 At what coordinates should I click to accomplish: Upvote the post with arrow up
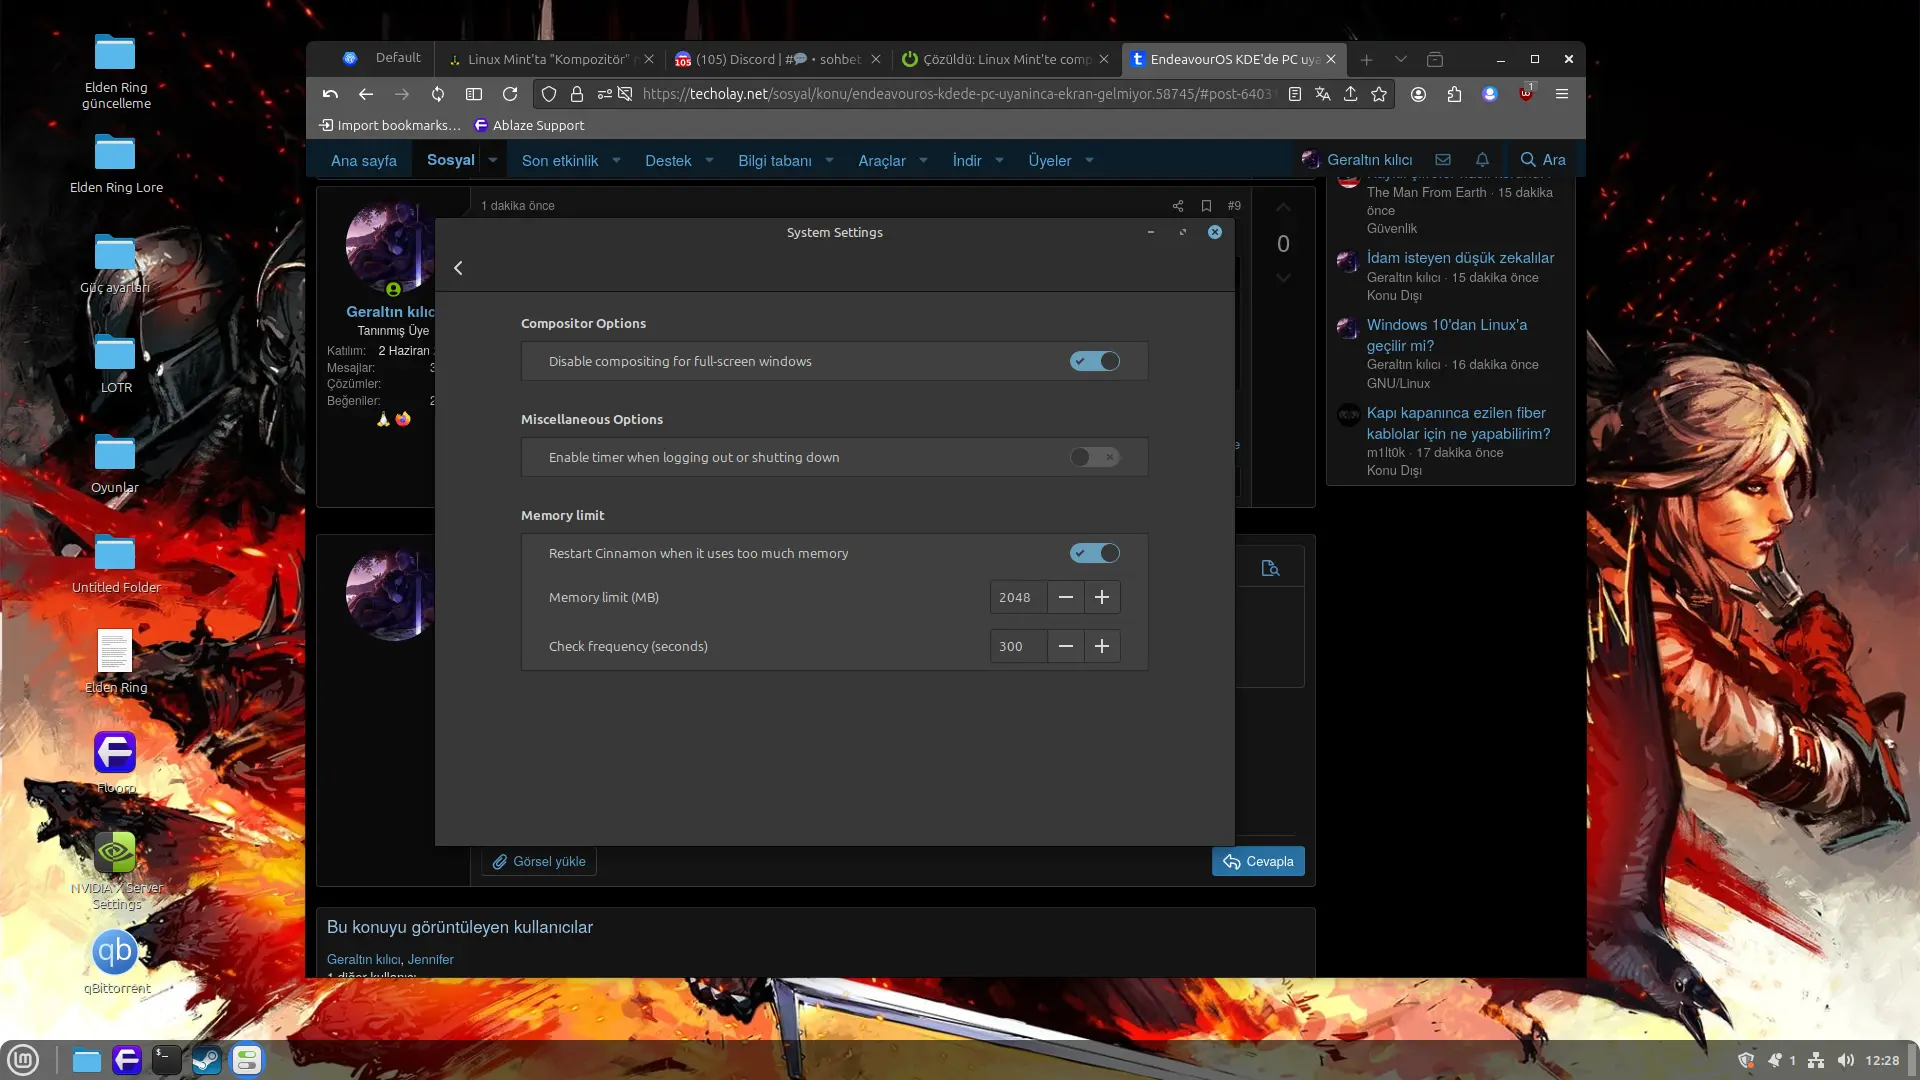pyautogui.click(x=1283, y=207)
